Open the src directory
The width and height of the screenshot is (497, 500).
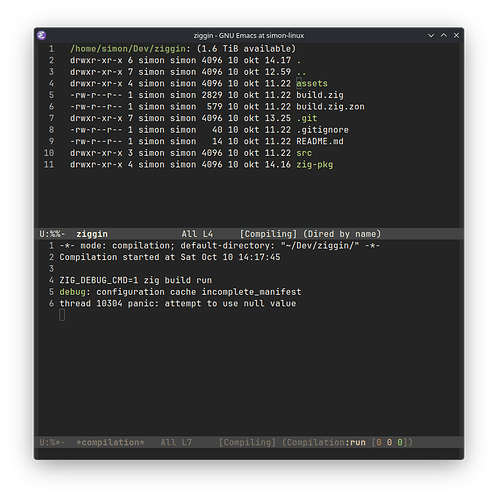[x=304, y=153]
